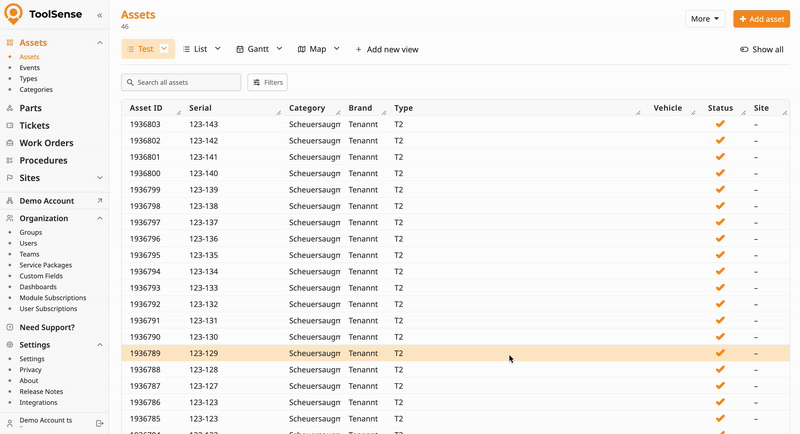Viewport: 800px width, 434px height.
Task: Open Custom Fields link
Action: (41, 276)
